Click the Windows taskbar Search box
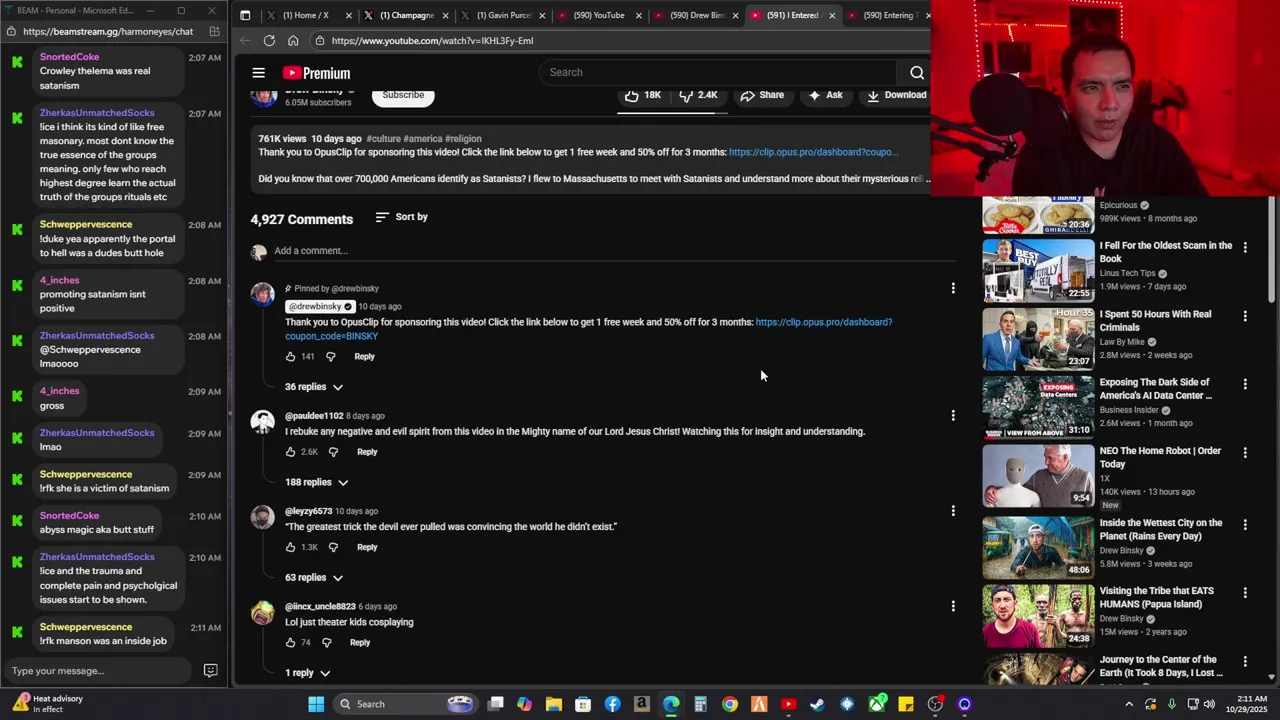 (405, 704)
